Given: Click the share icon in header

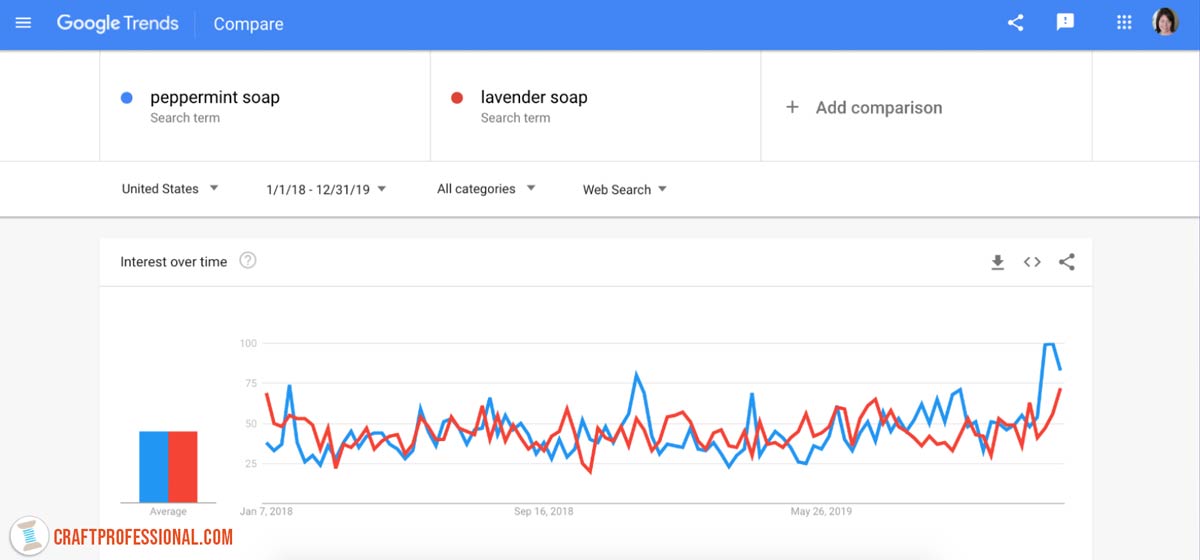Looking at the screenshot, I should click(x=1015, y=23).
